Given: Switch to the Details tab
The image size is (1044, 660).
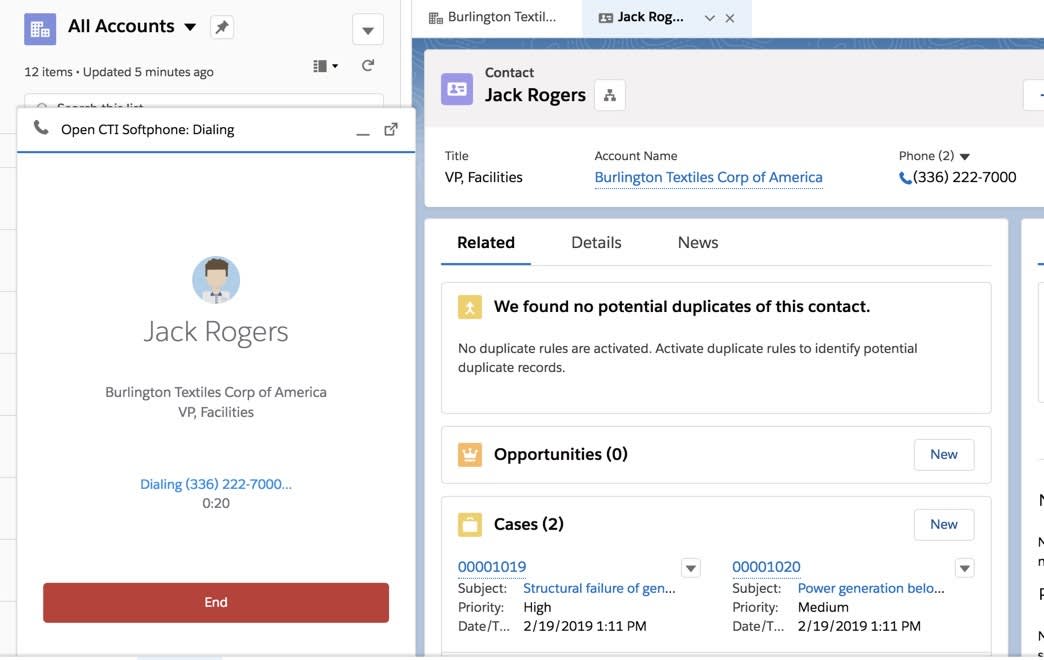Looking at the screenshot, I should click(x=596, y=242).
